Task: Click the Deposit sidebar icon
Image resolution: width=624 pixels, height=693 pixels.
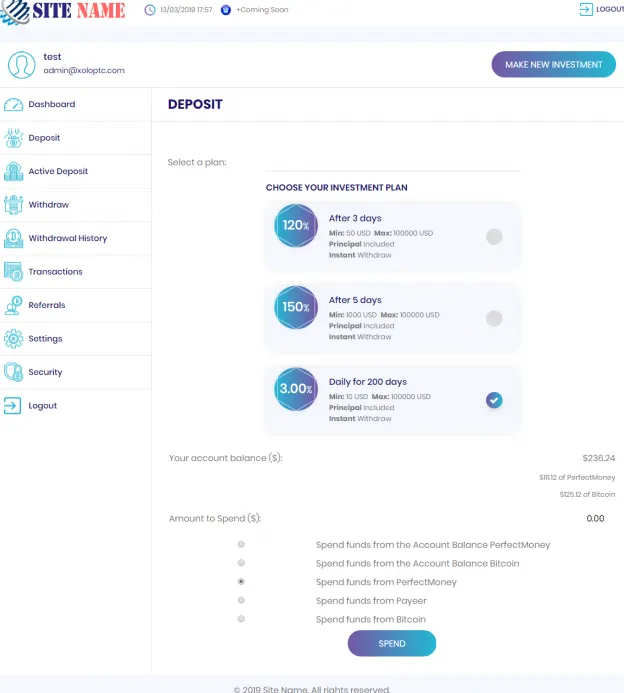Action: (13, 138)
